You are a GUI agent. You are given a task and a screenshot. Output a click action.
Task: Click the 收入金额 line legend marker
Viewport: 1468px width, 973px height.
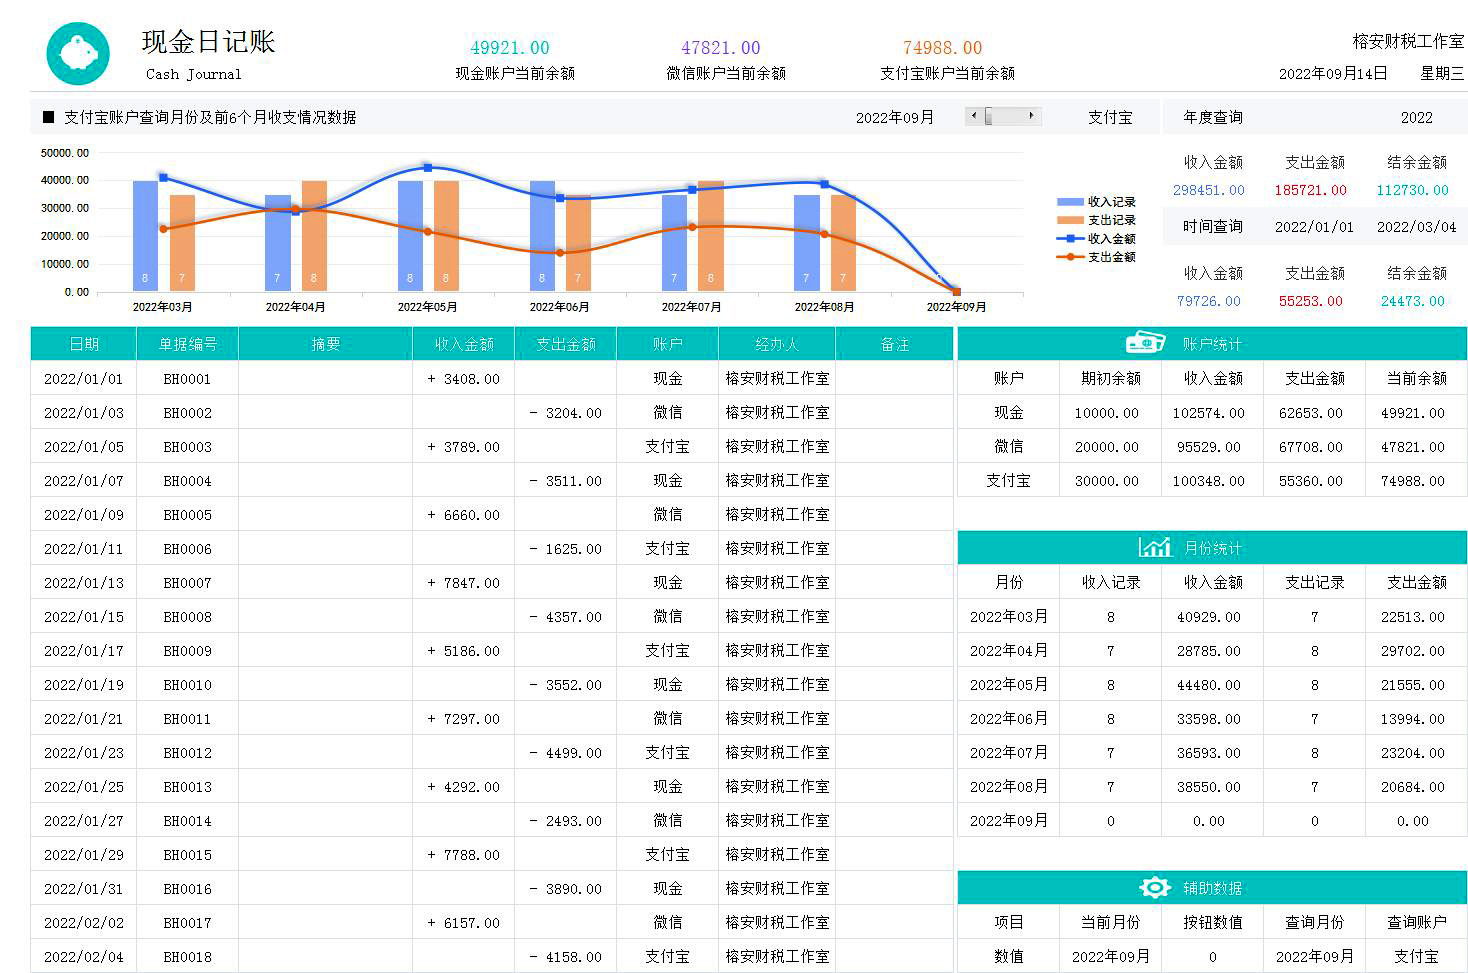[1070, 239]
